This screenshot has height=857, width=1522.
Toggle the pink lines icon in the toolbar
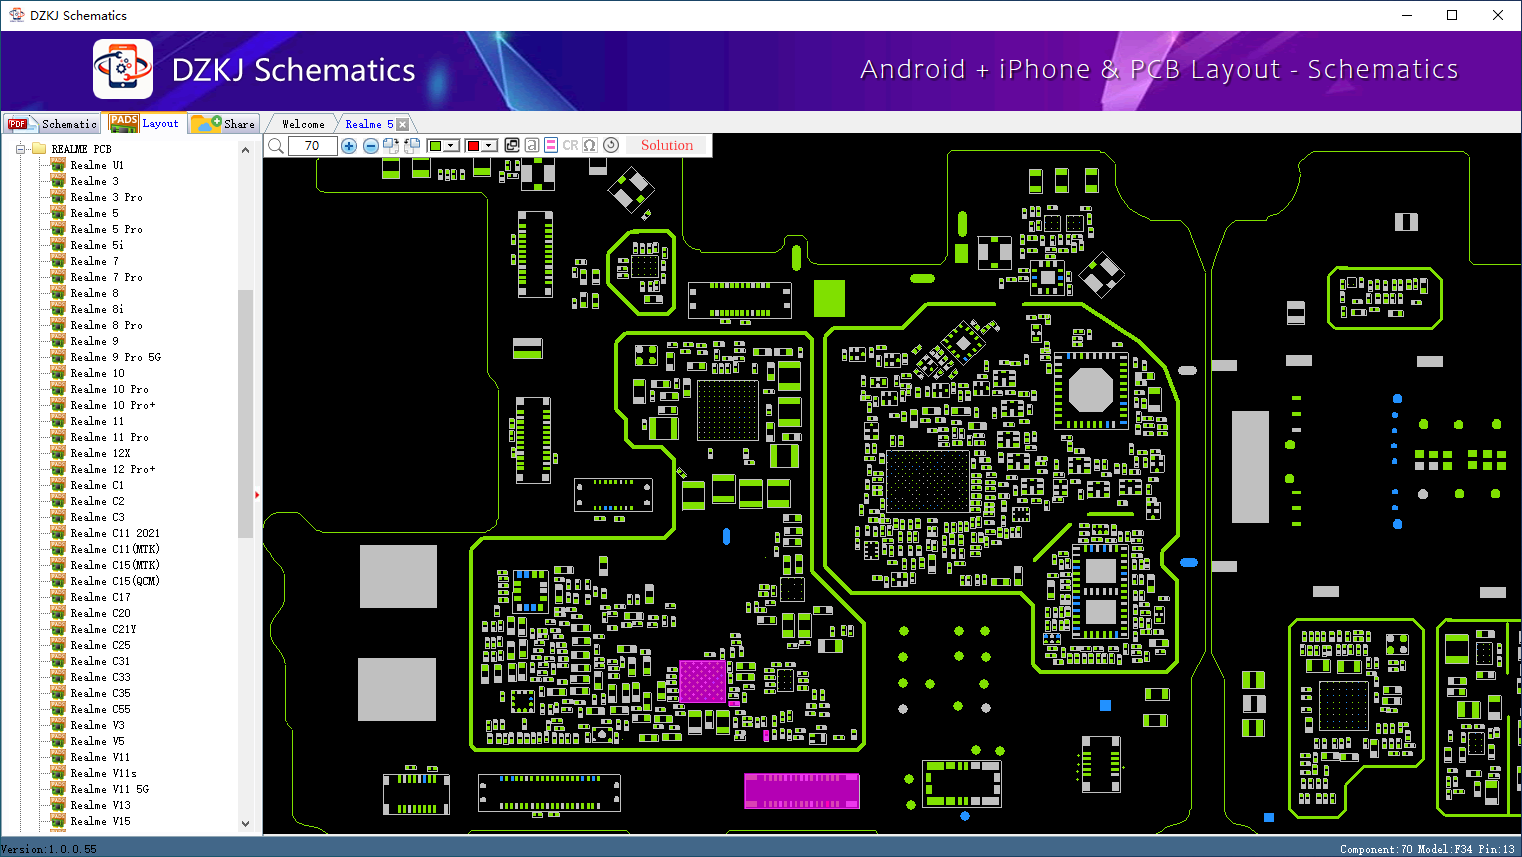pos(551,145)
